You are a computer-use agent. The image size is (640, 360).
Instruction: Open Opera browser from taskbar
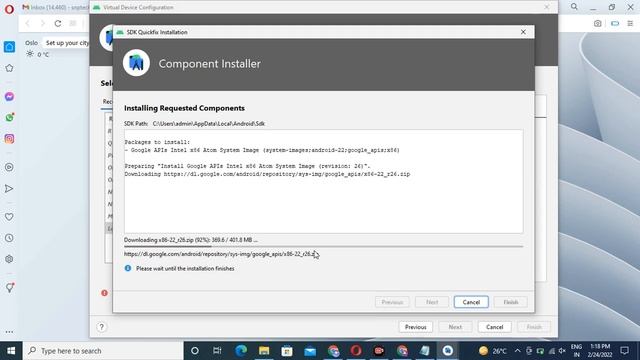(x=356, y=351)
